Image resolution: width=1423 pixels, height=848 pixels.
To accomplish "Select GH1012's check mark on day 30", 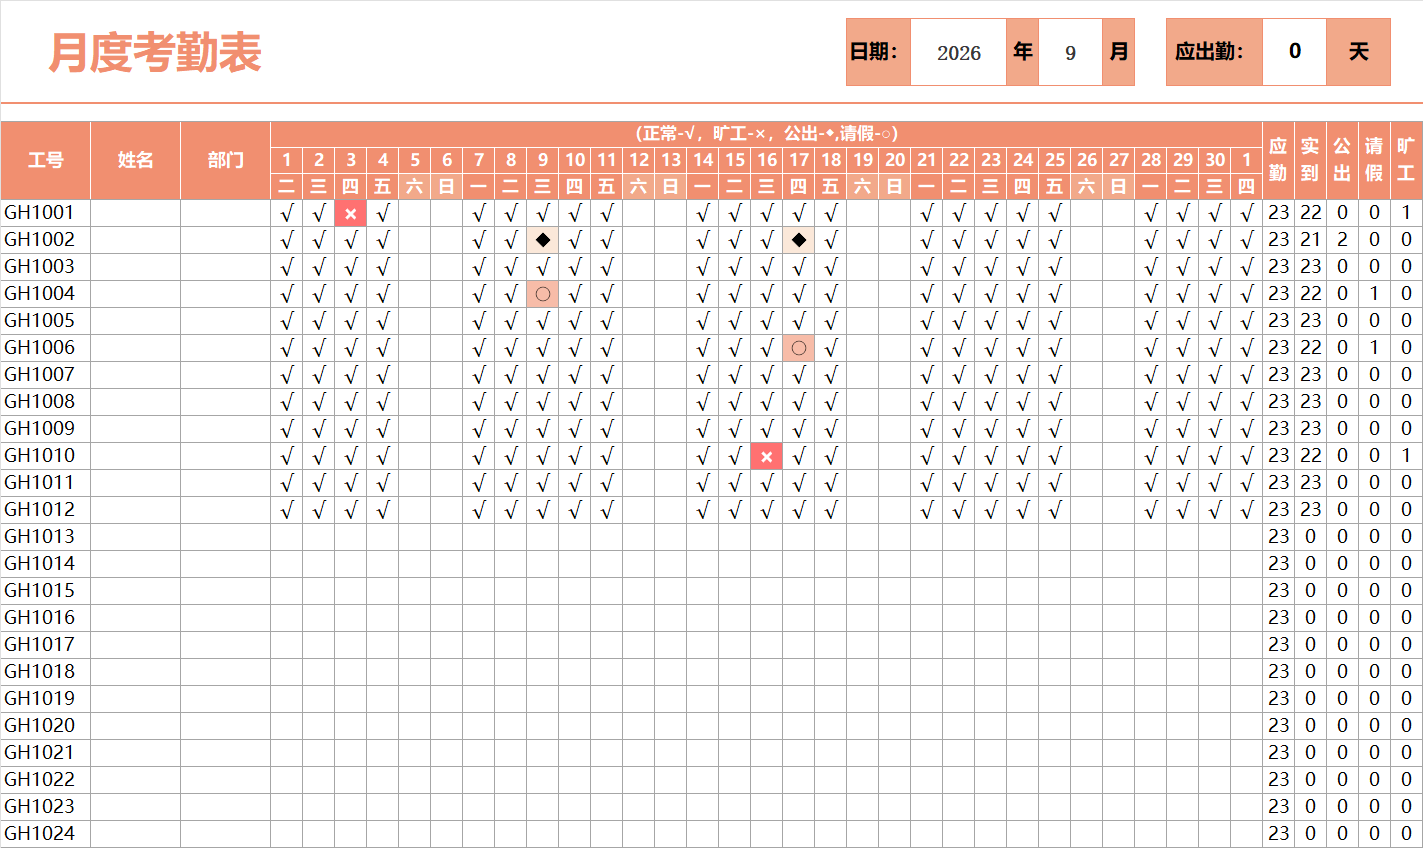I will pos(1214,510).
